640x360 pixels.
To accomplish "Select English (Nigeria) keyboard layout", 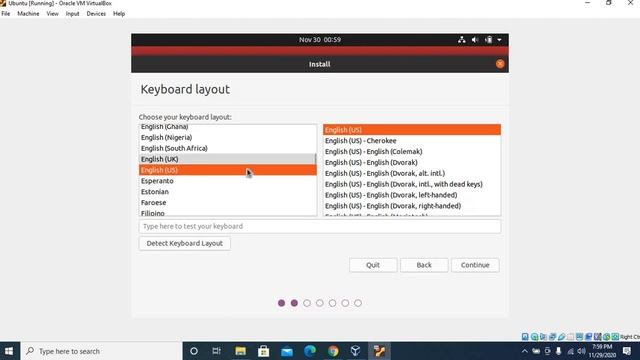I will pyautogui.click(x=227, y=137).
